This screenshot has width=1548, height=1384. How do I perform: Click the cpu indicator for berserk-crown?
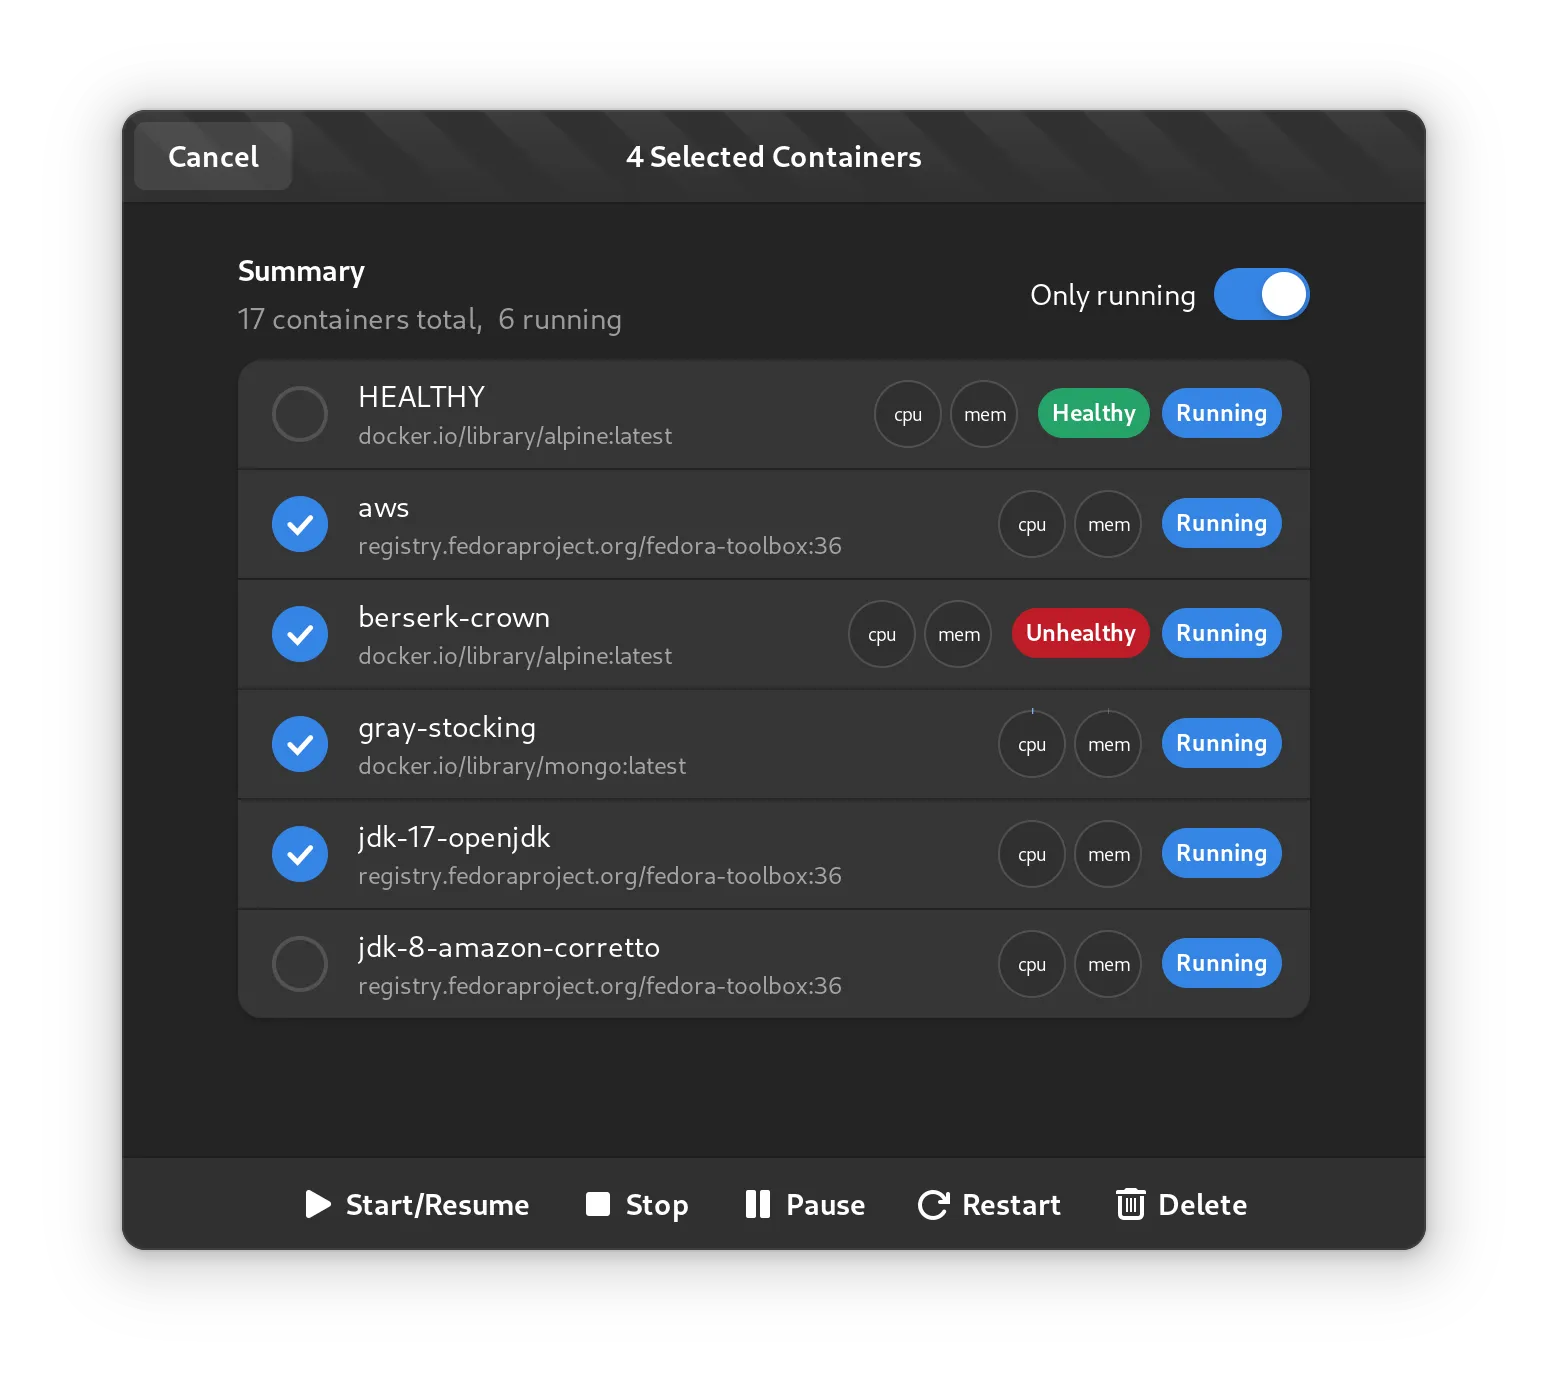[x=881, y=634]
